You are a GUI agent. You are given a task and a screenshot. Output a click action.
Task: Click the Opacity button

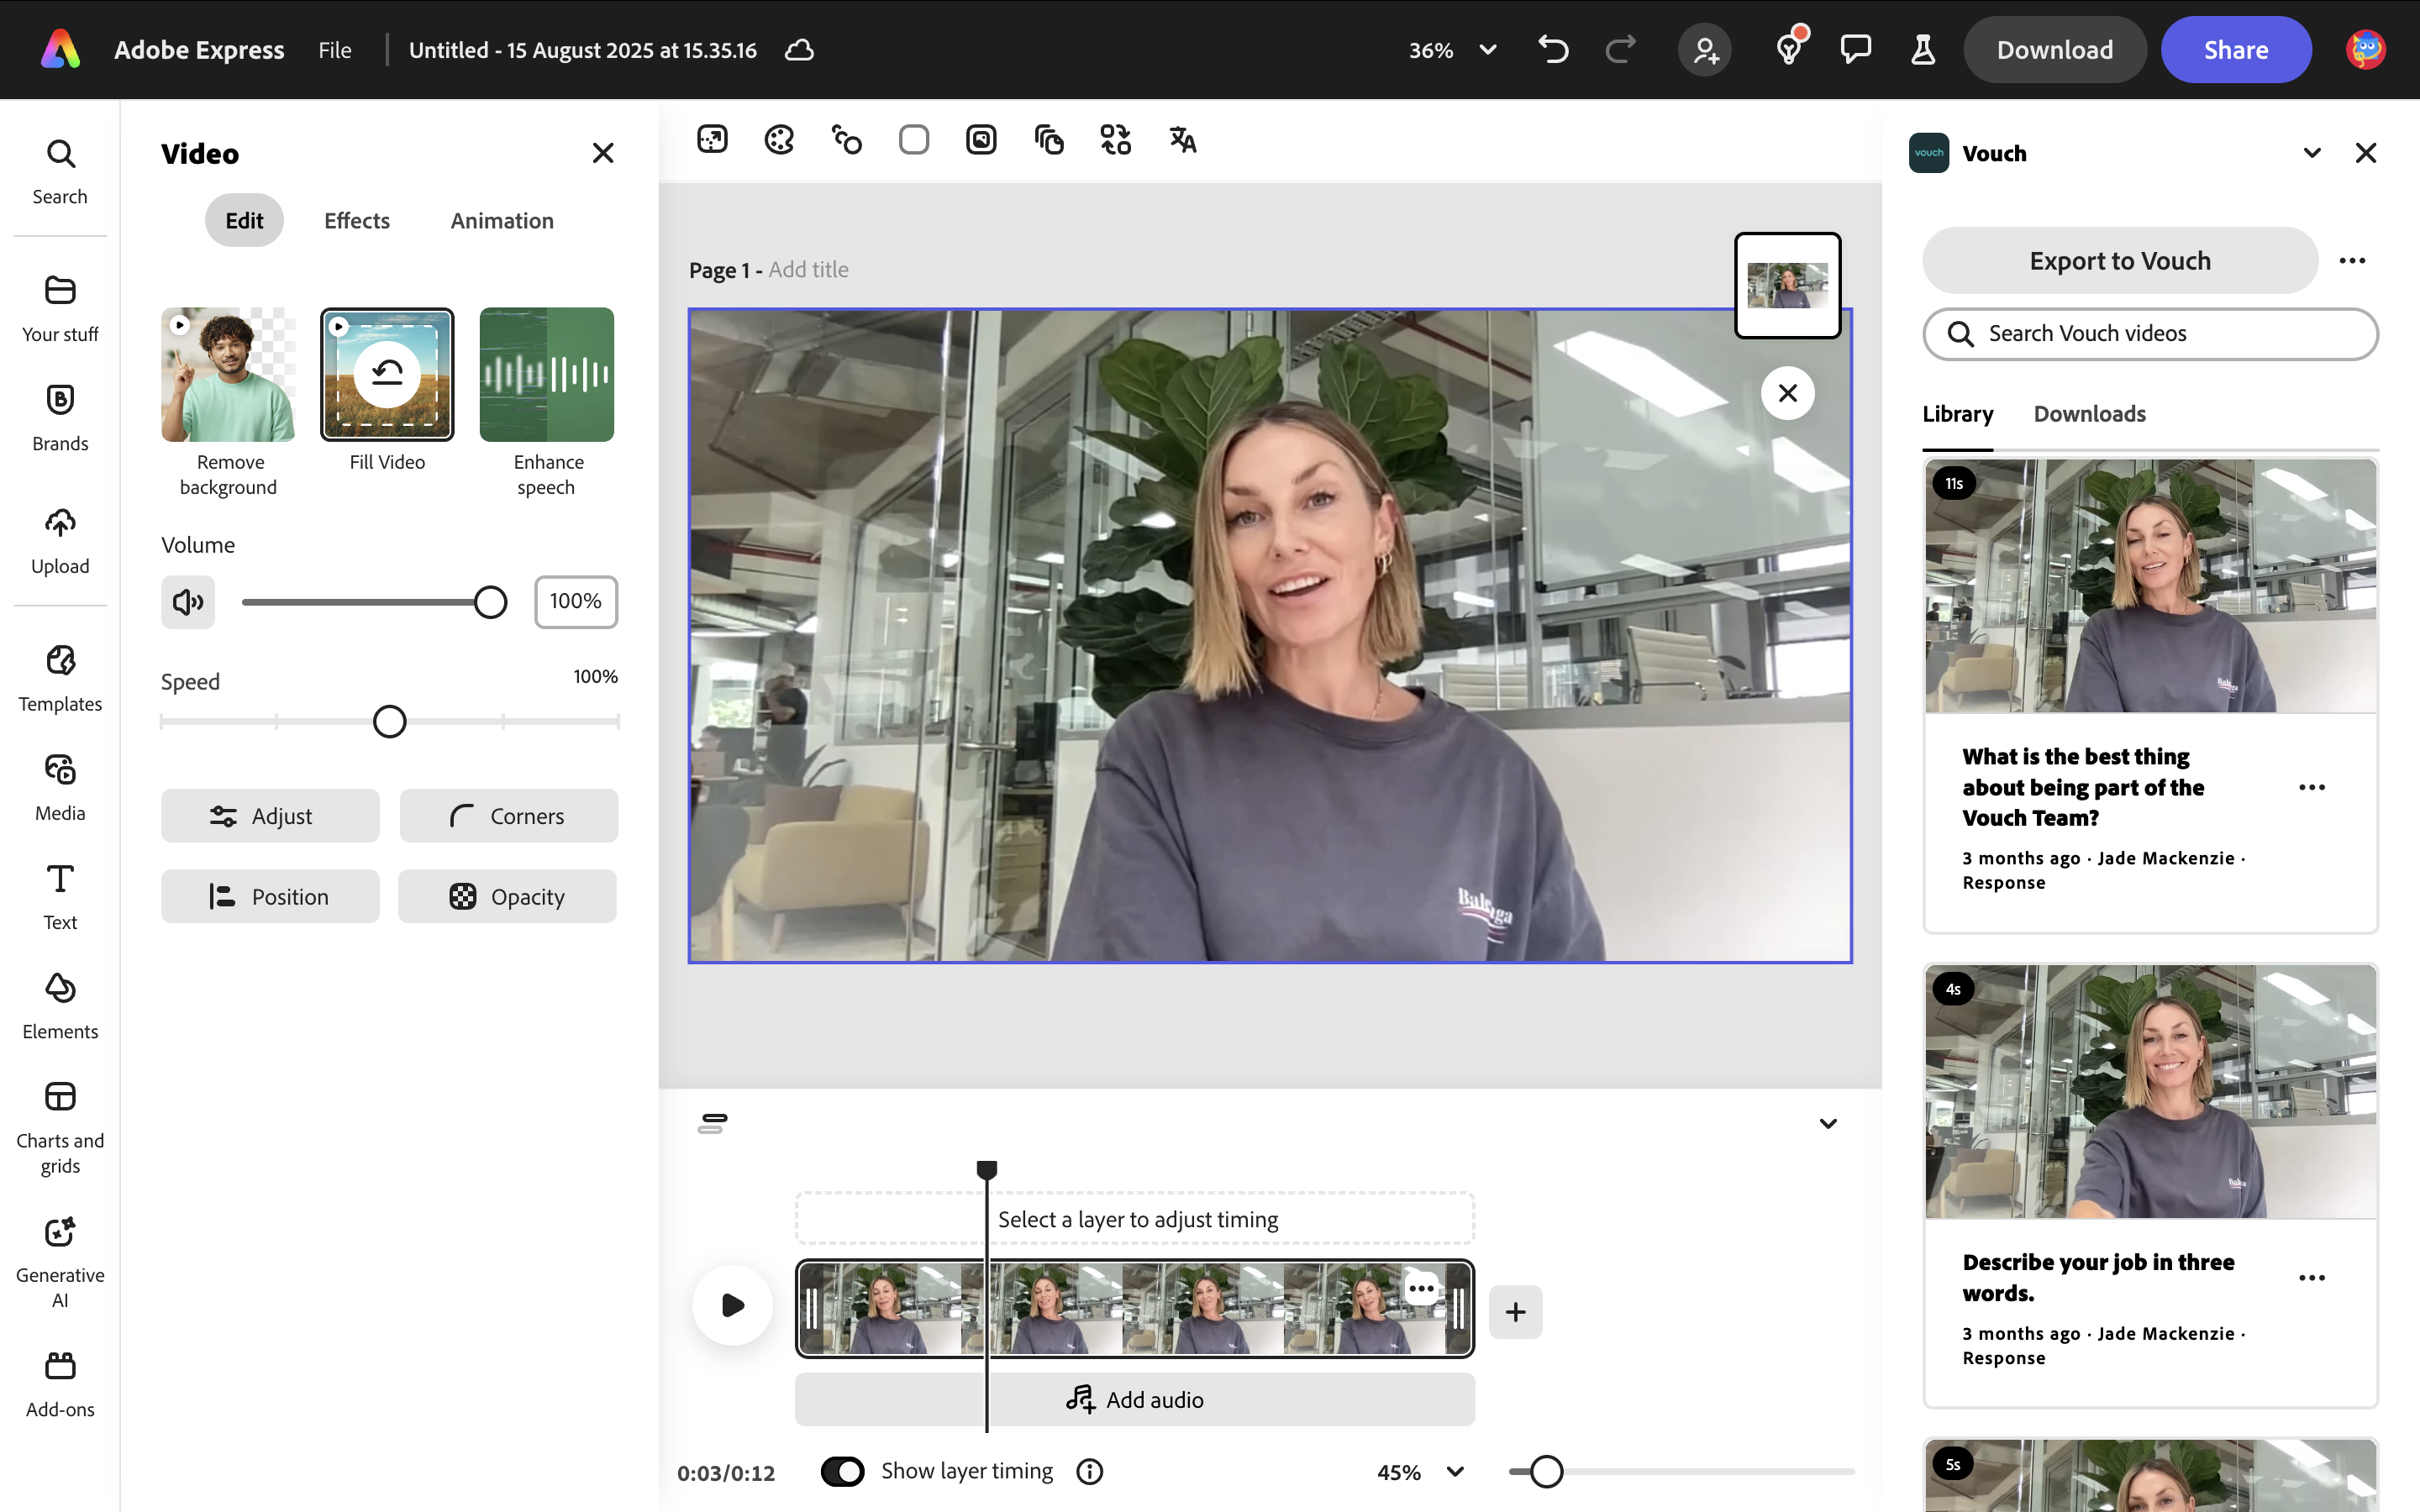(x=507, y=897)
